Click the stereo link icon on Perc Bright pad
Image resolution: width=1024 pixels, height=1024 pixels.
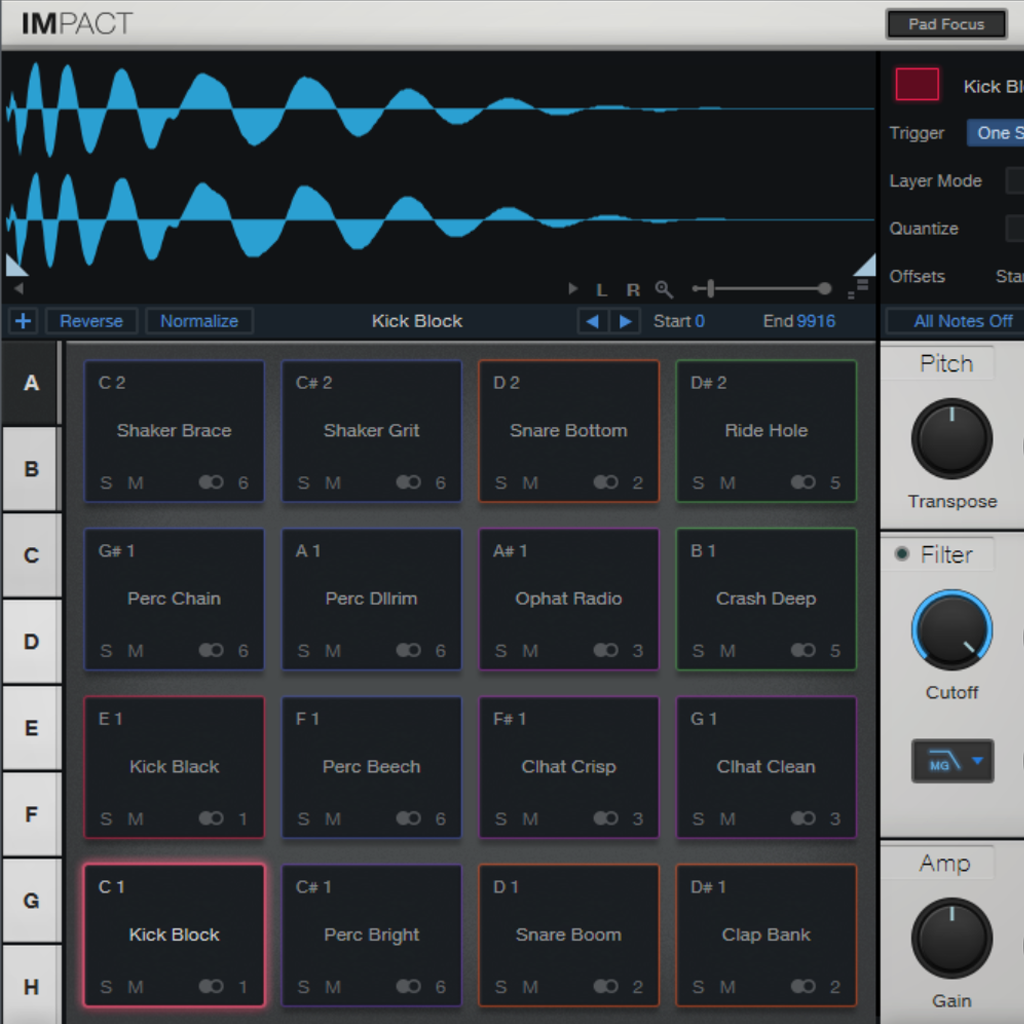(408, 986)
